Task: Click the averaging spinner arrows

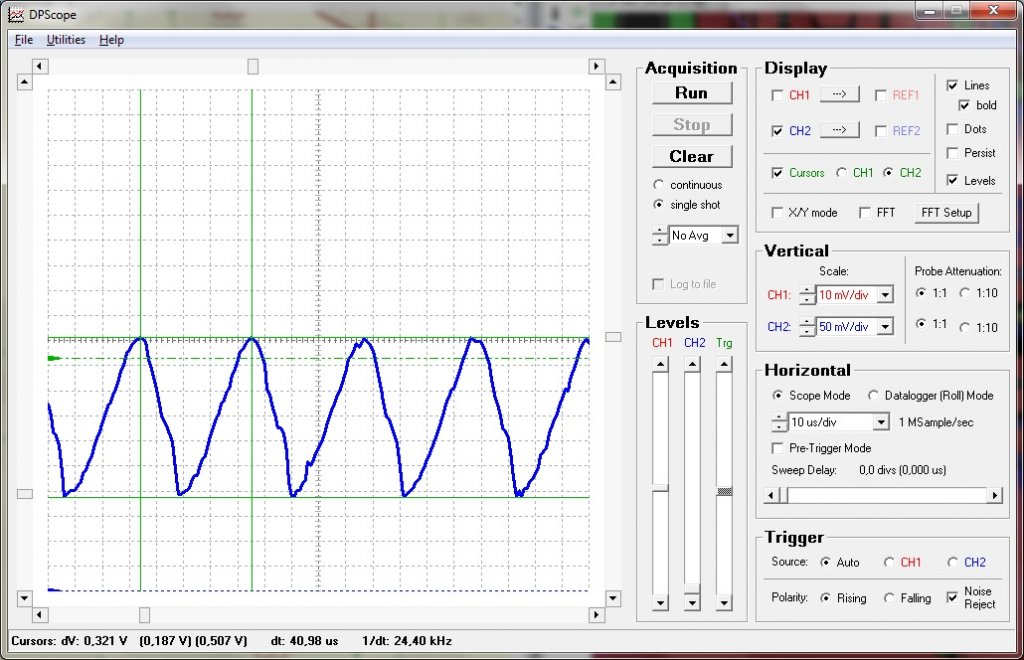Action: point(660,235)
